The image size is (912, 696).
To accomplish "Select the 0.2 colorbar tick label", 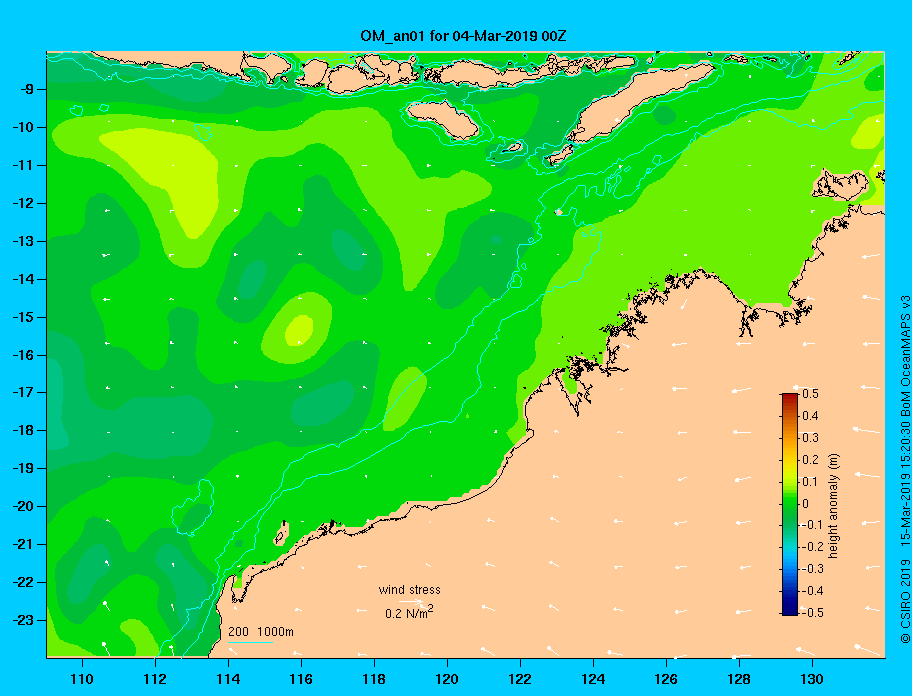I will 810,459.
